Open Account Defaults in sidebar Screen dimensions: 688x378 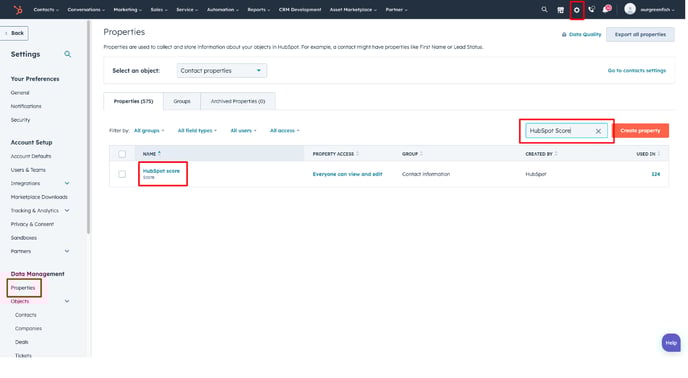click(x=31, y=156)
